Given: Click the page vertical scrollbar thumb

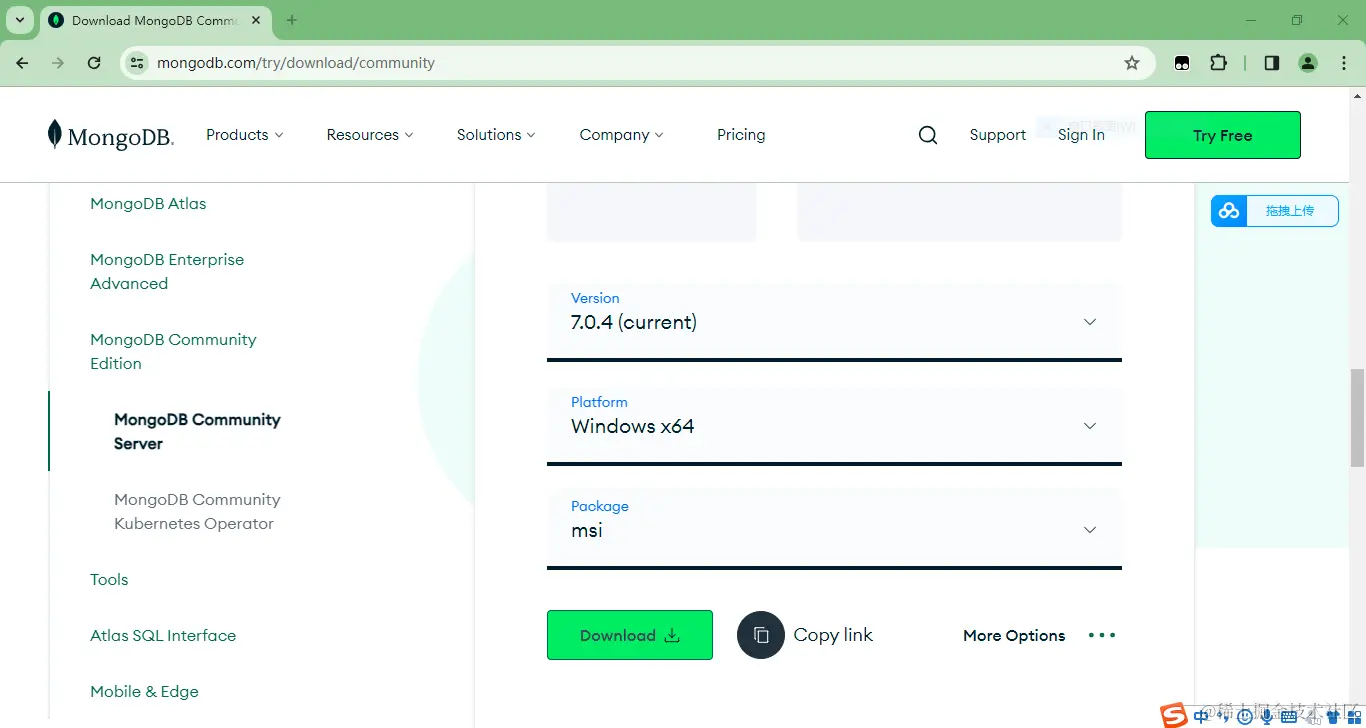Looking at the screenshot, I should click(1357, 417).
